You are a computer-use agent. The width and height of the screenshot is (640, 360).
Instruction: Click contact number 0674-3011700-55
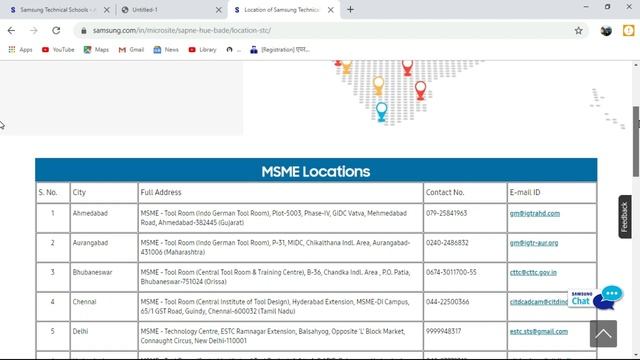pos(451,272)
